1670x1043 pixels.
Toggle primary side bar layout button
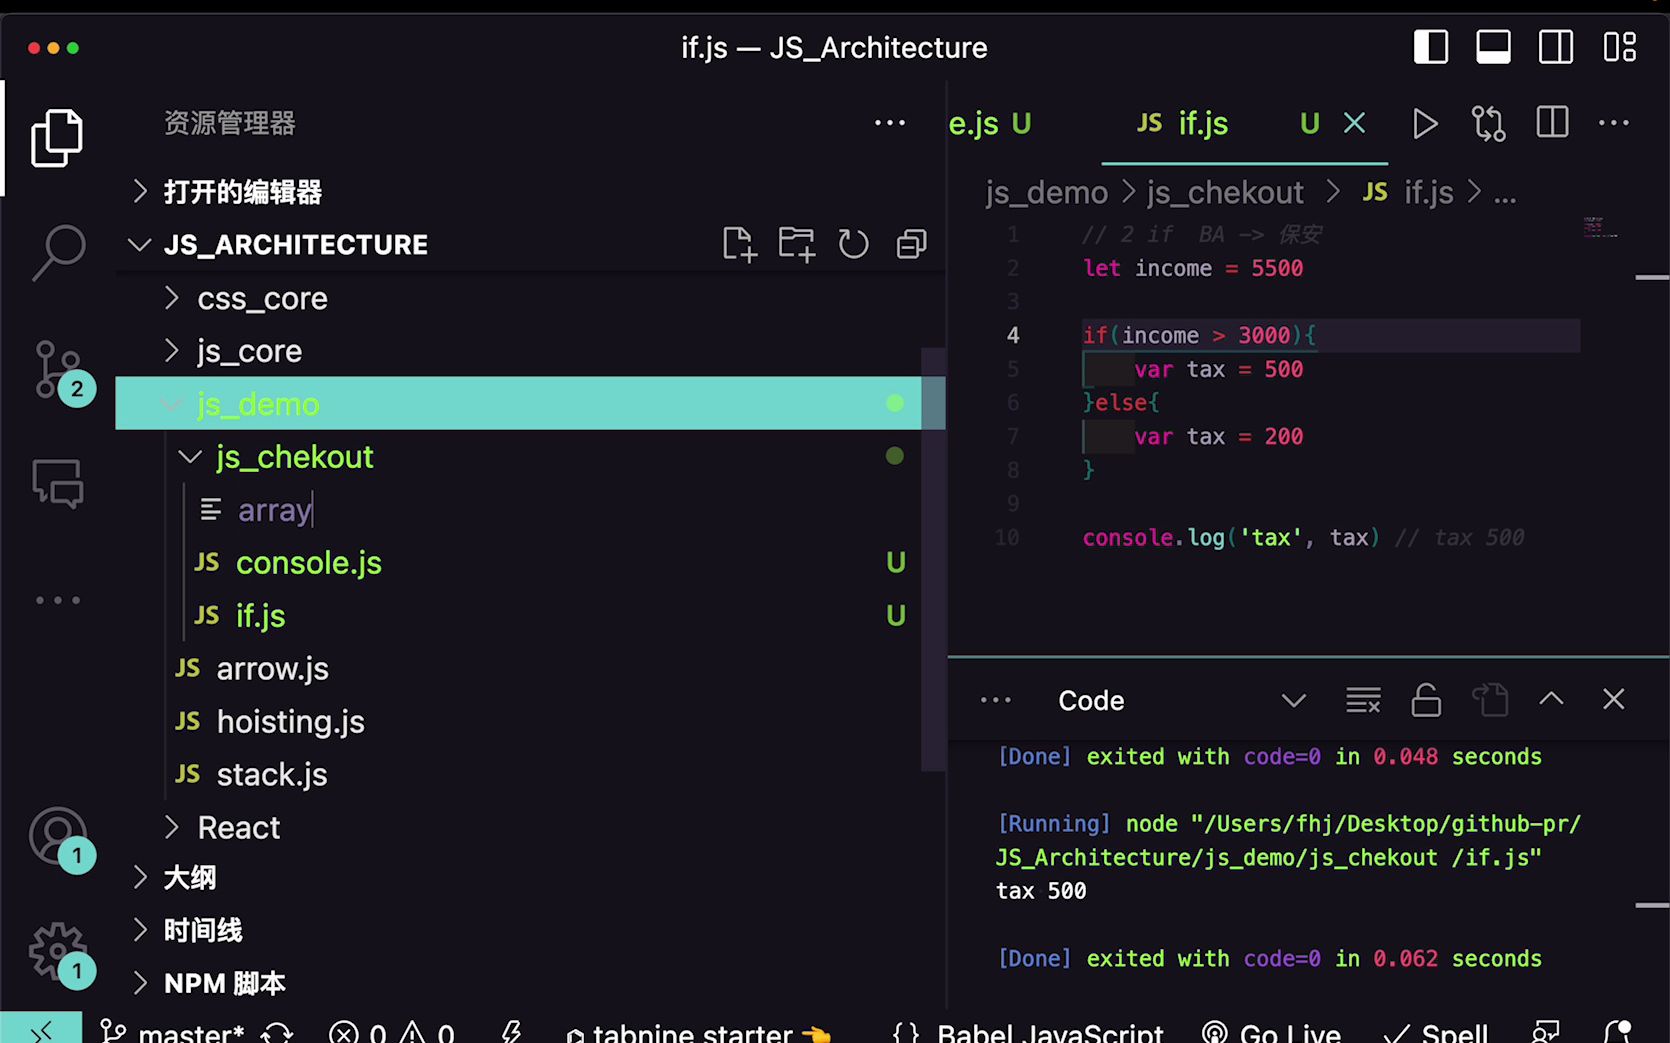coord(1431,47)
